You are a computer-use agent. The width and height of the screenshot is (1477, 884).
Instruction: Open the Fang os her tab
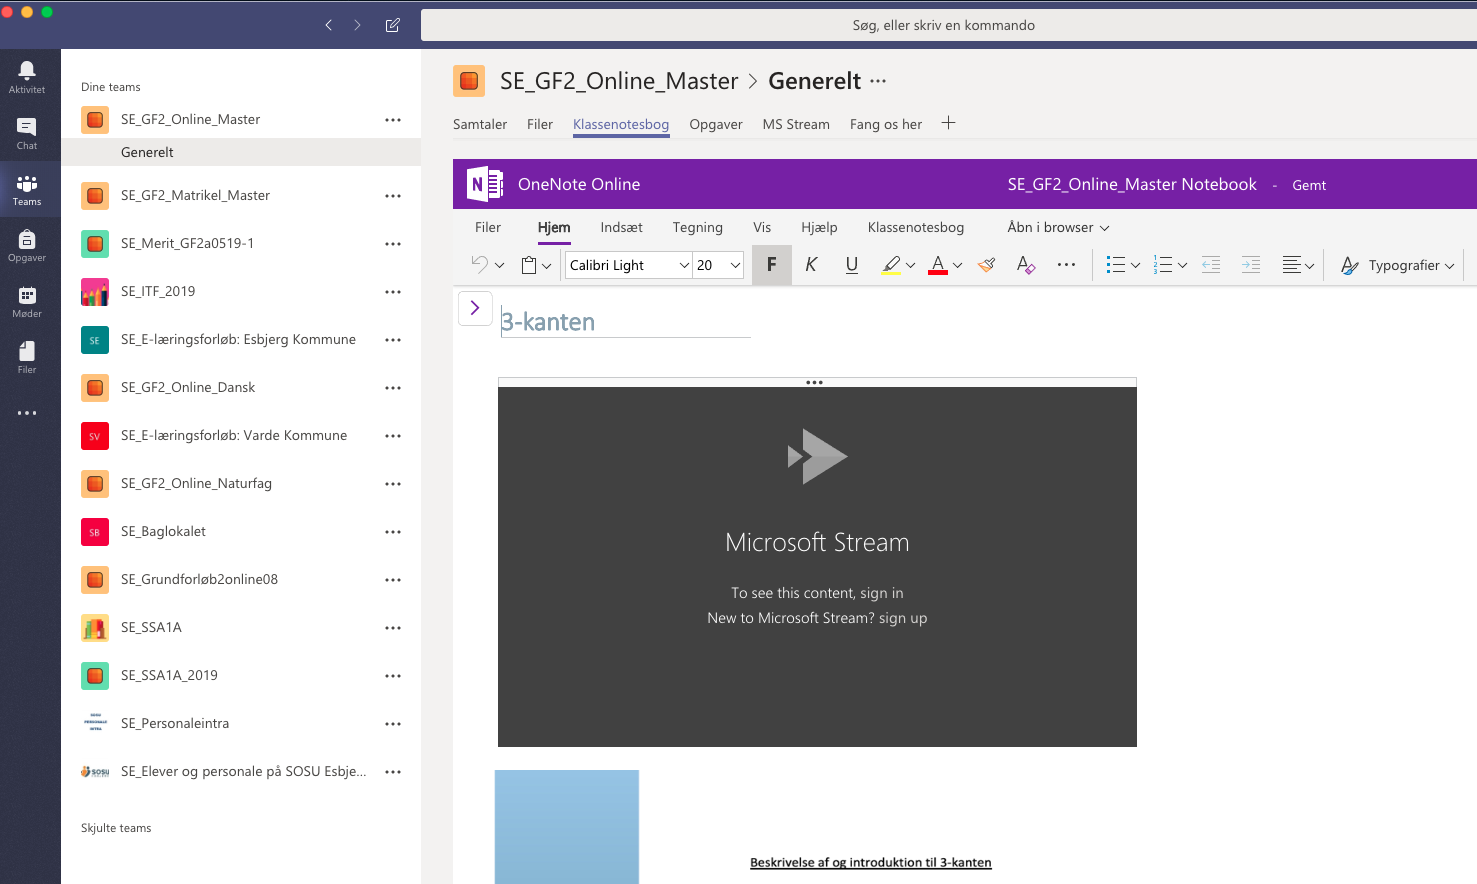pyautogui.click(x=886, y=124)
